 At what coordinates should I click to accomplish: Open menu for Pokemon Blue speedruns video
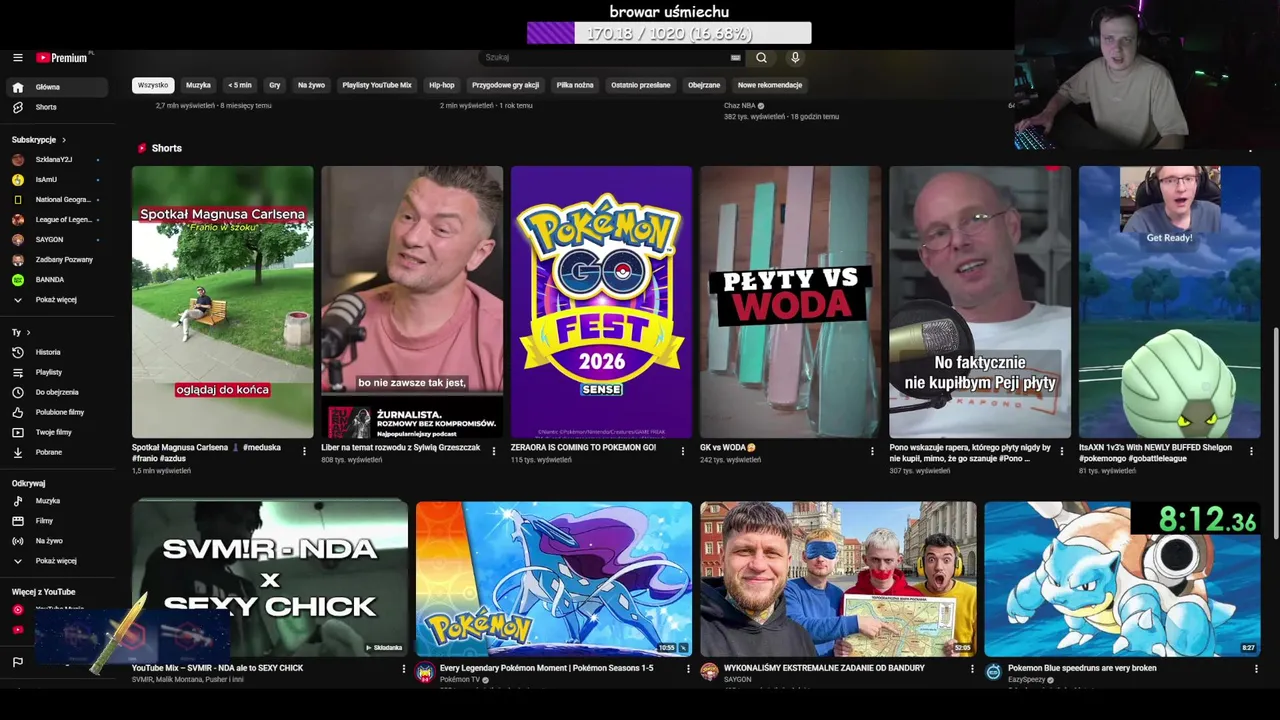[1255, 669]
